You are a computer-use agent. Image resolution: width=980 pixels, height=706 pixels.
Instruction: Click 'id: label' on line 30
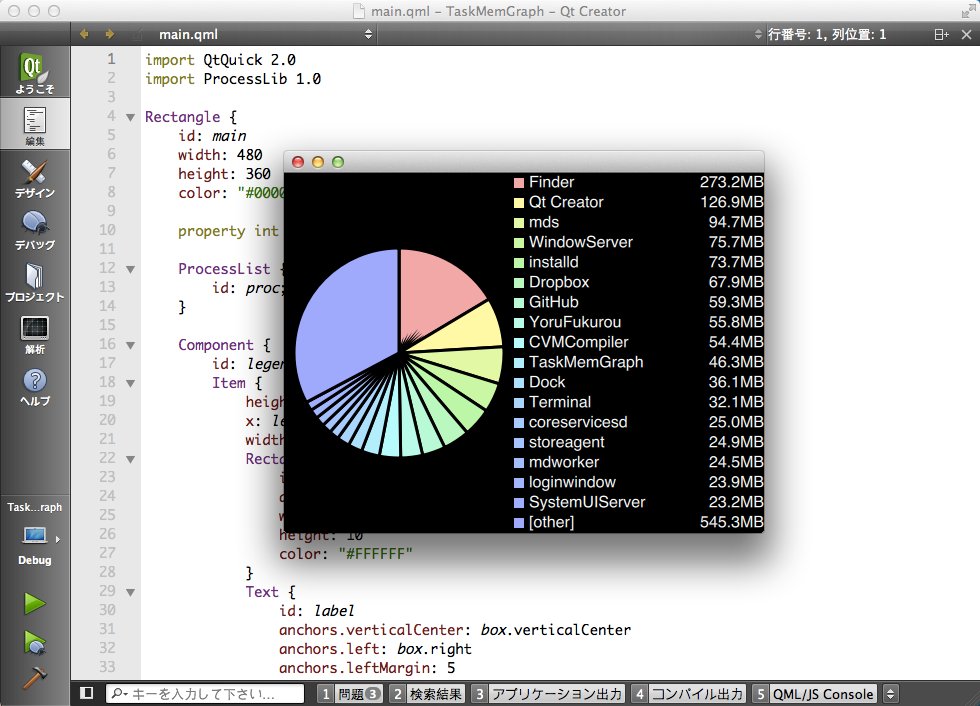click(317, 611)
